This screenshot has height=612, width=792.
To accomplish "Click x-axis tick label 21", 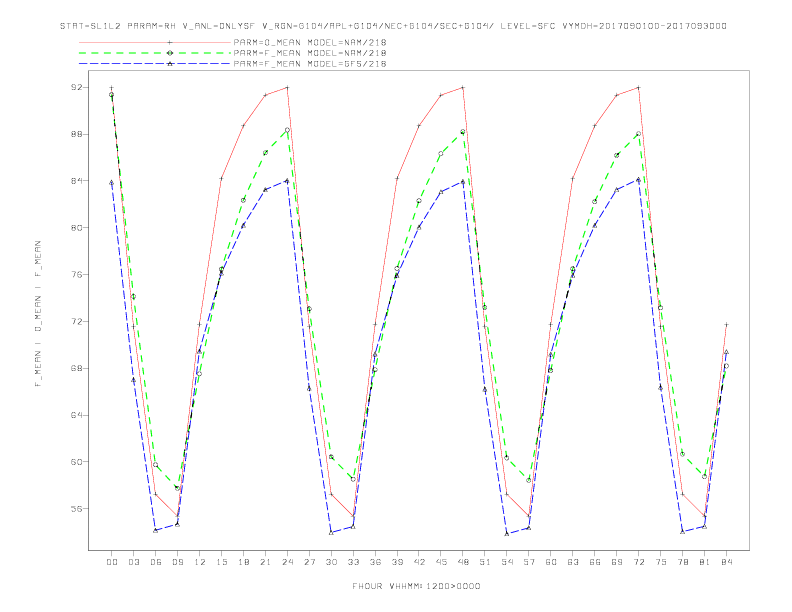I will pyautogui.click(x=265, y=562).
